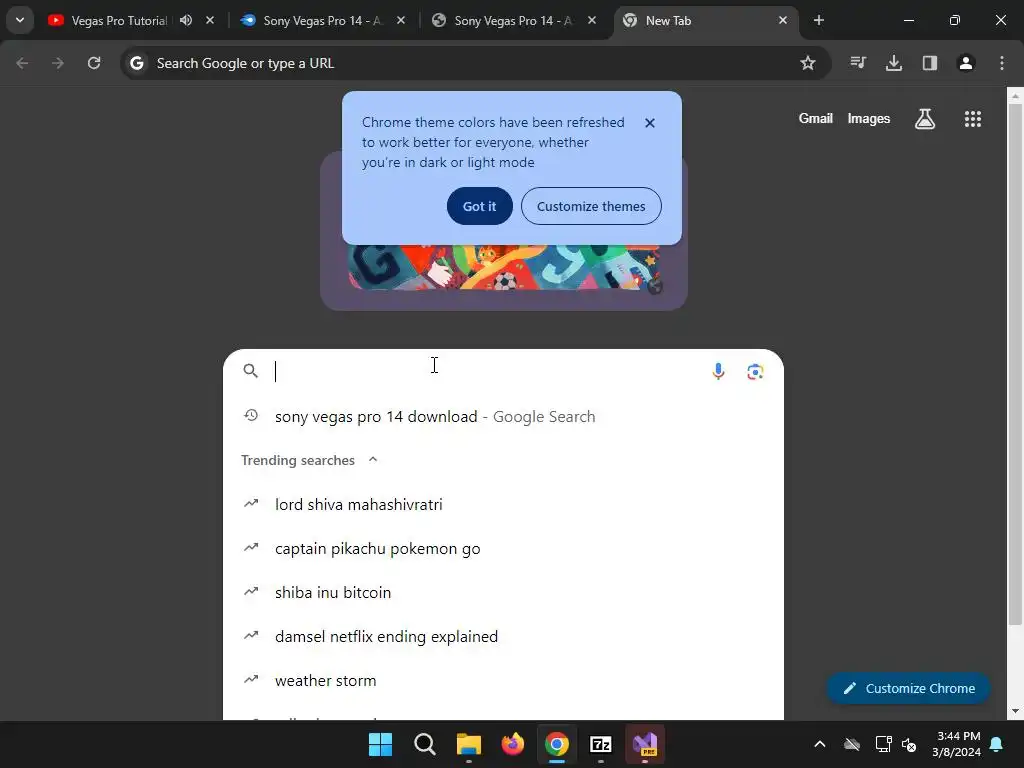This screenshot has height=768, width=1024.
Task: Open the Images link
Action: click(869, 118)
